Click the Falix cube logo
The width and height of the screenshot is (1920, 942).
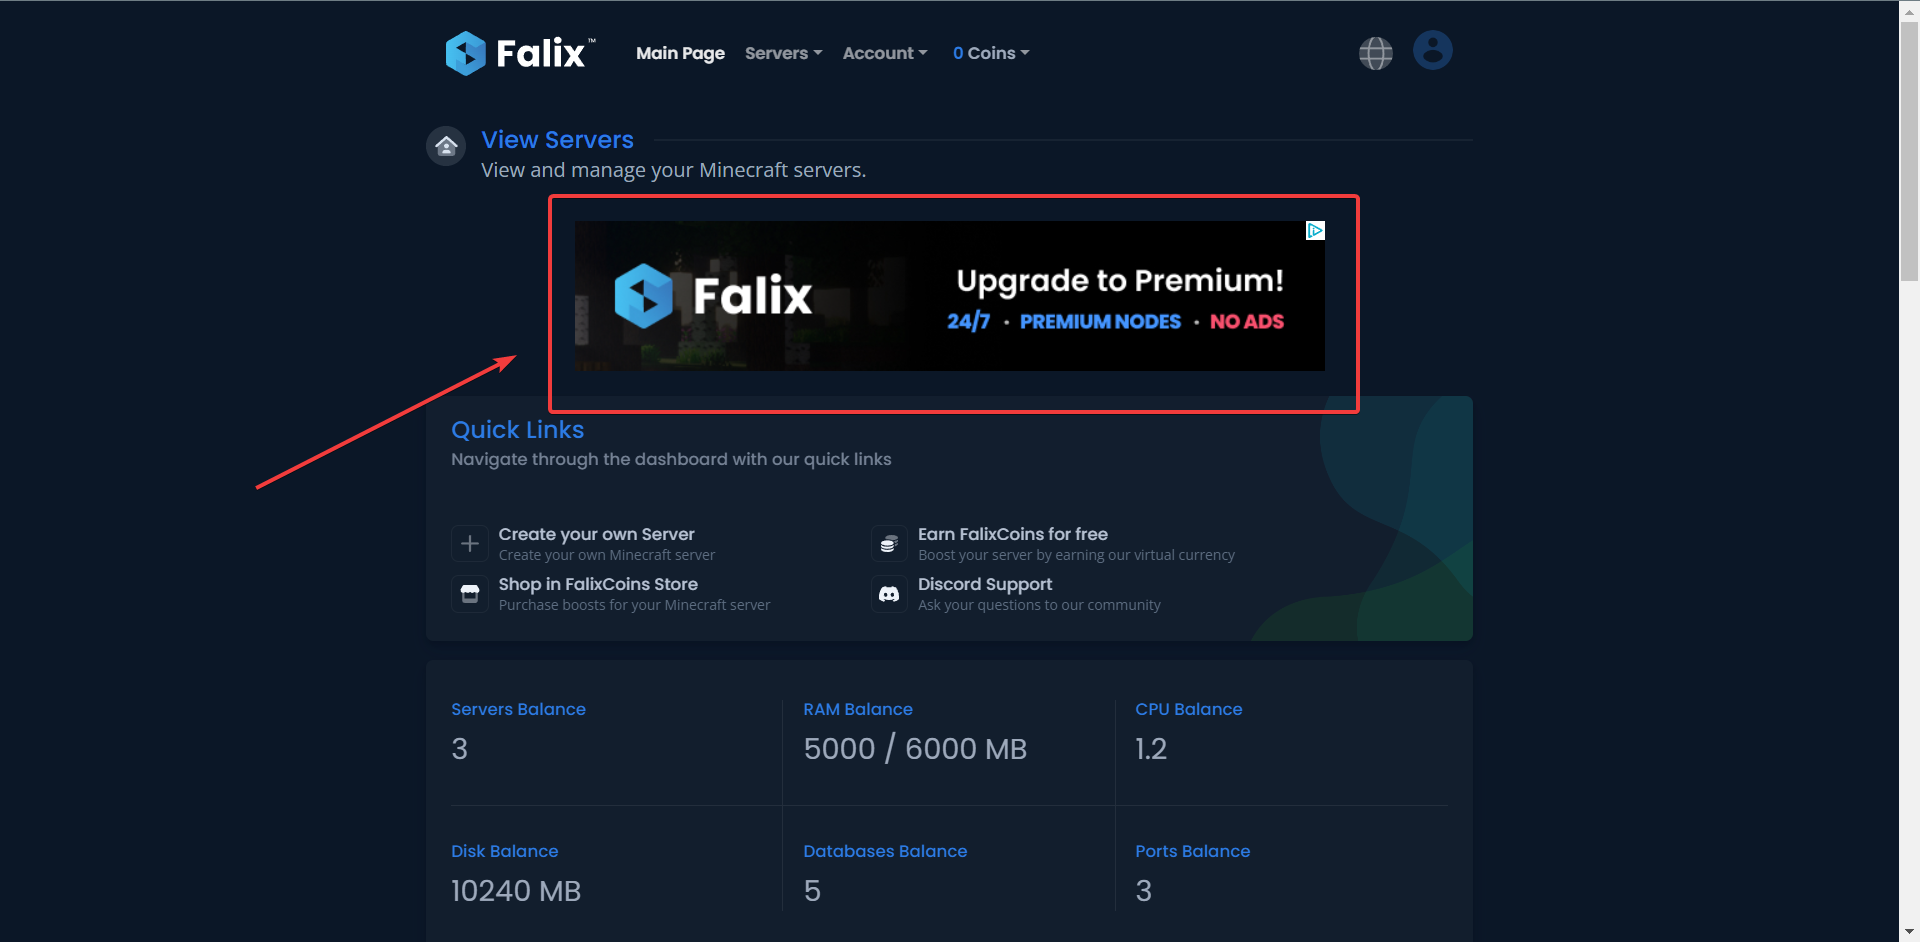pos(465,53)
